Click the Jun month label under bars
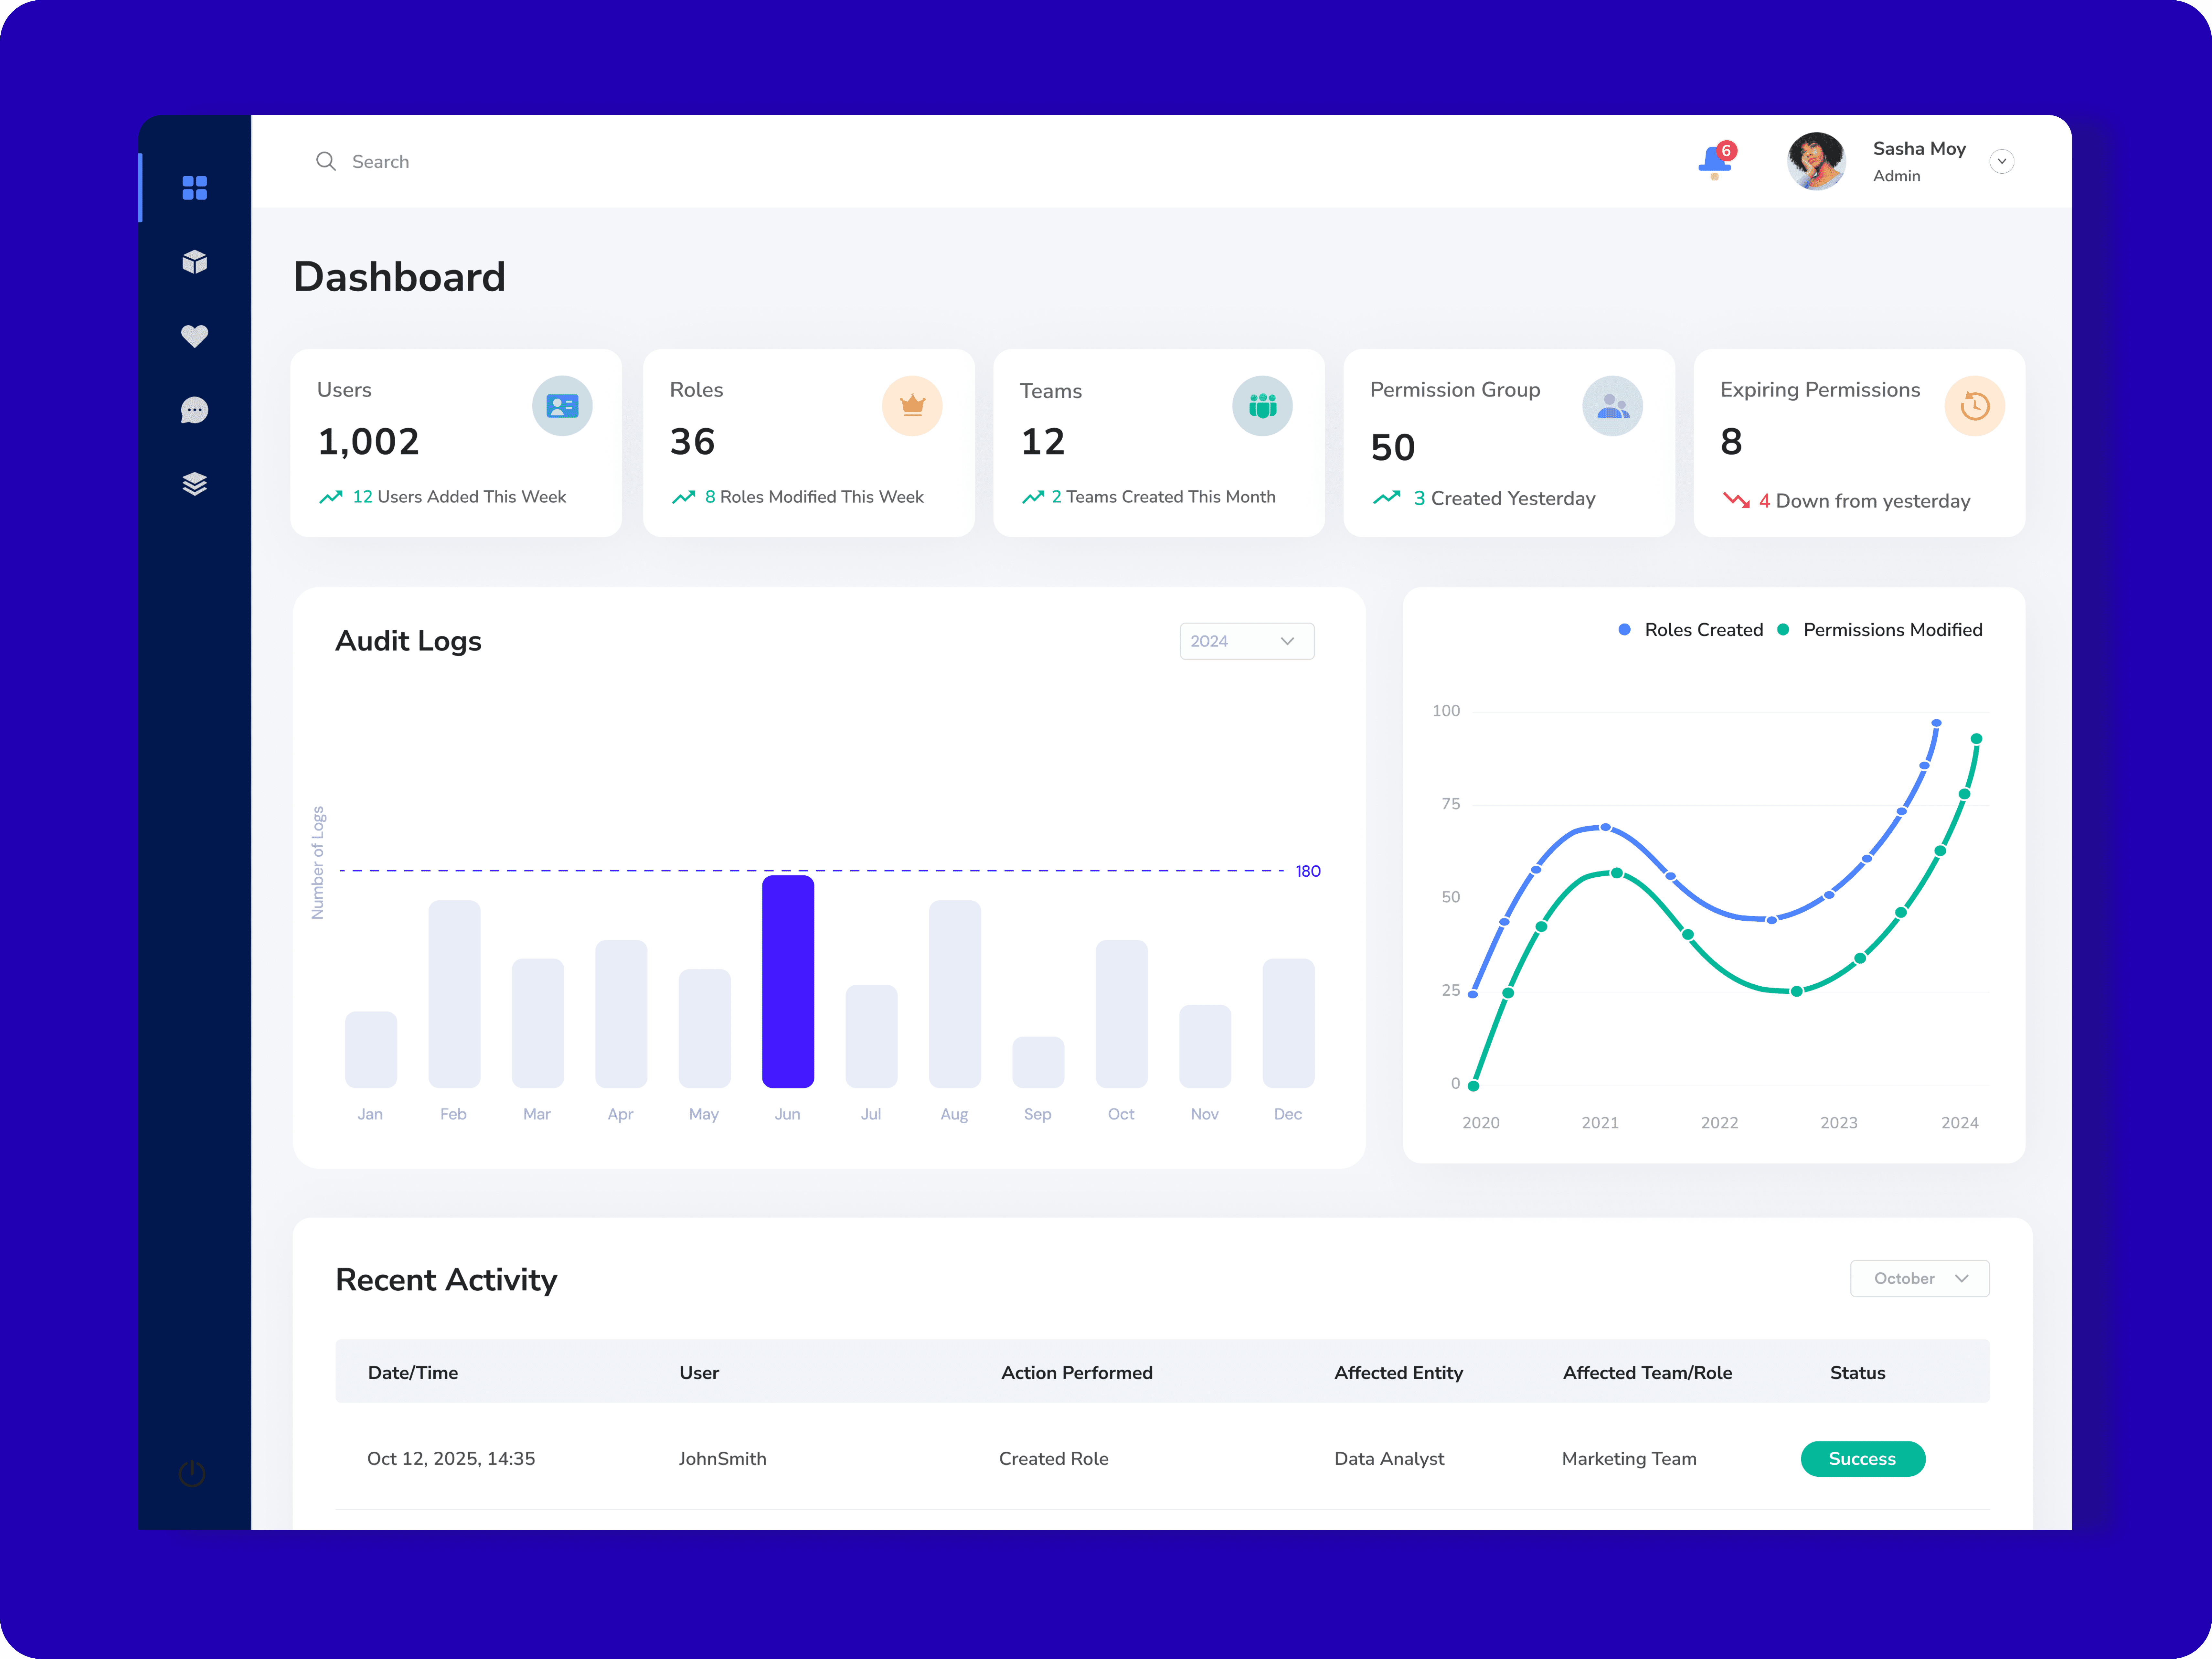This screenshot has height=1659, width=2212. click(787, 1114)
